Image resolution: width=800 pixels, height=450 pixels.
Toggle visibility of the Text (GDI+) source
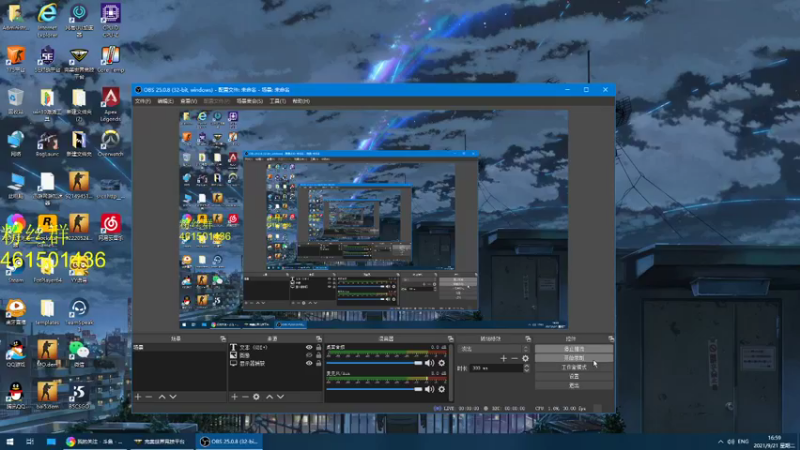pos(309,347)
